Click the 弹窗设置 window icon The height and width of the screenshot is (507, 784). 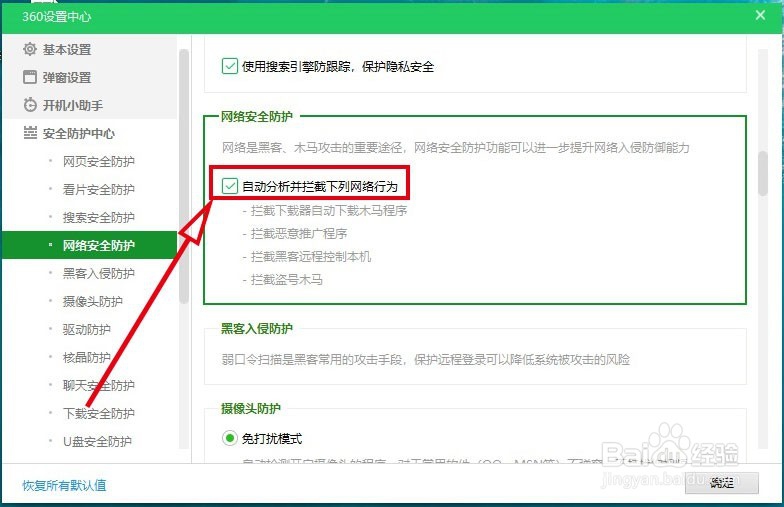pyautogui.click(x=30, y=77)
